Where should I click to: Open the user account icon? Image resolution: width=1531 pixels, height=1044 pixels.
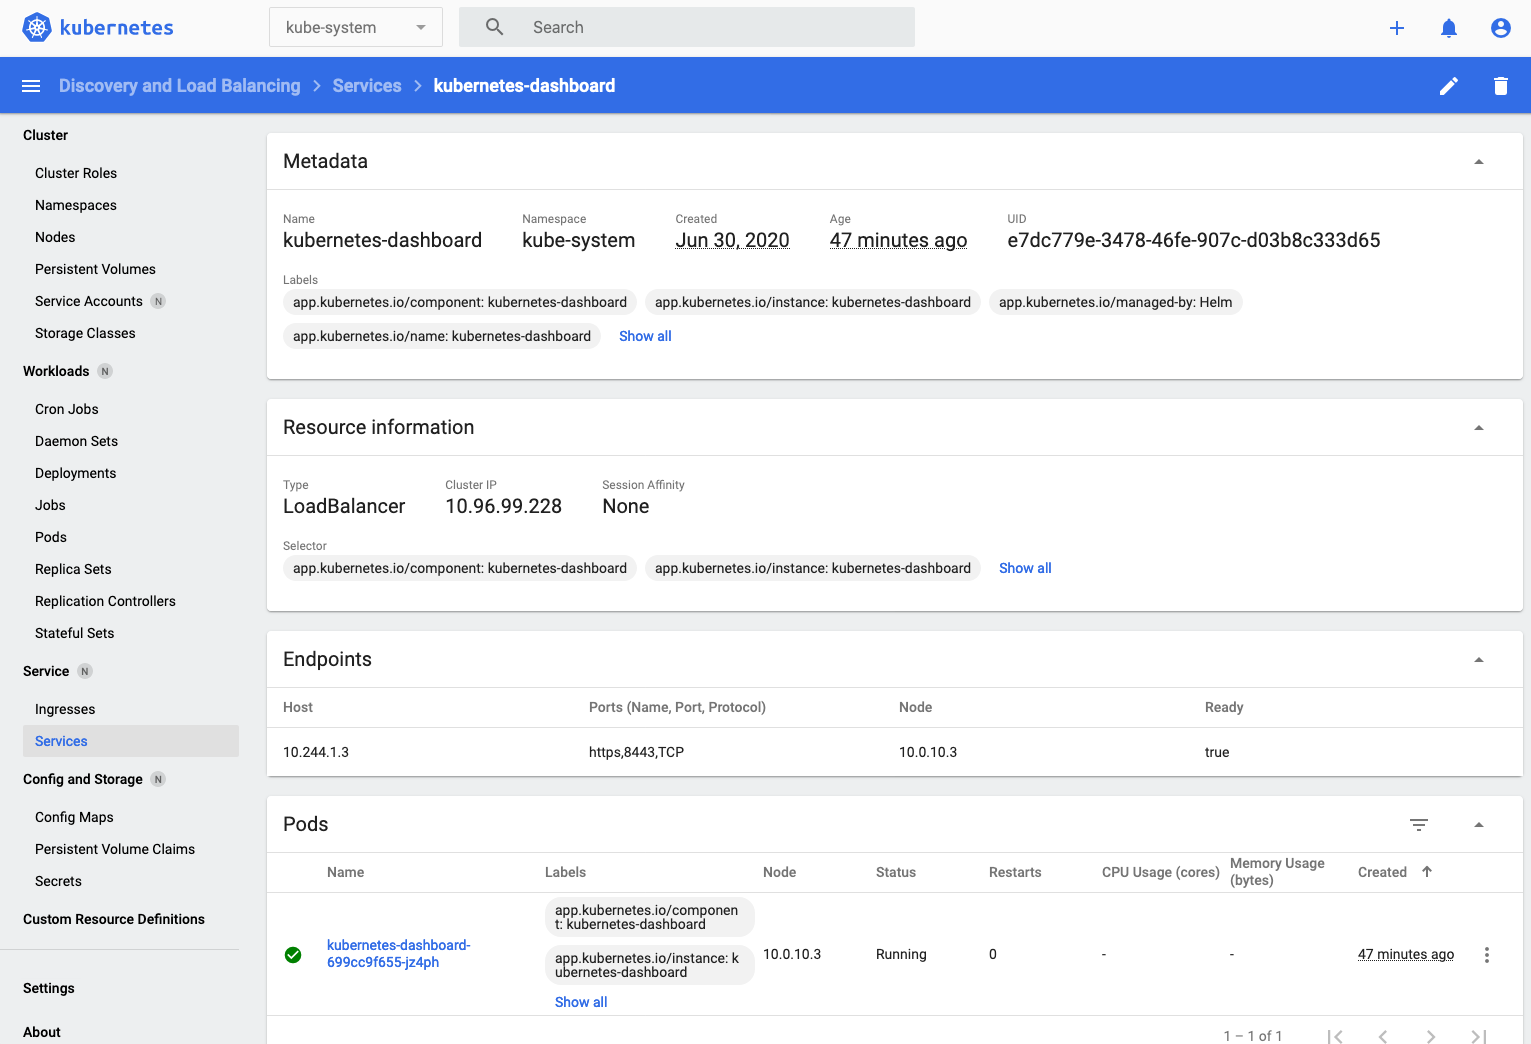coord(1501,28)
